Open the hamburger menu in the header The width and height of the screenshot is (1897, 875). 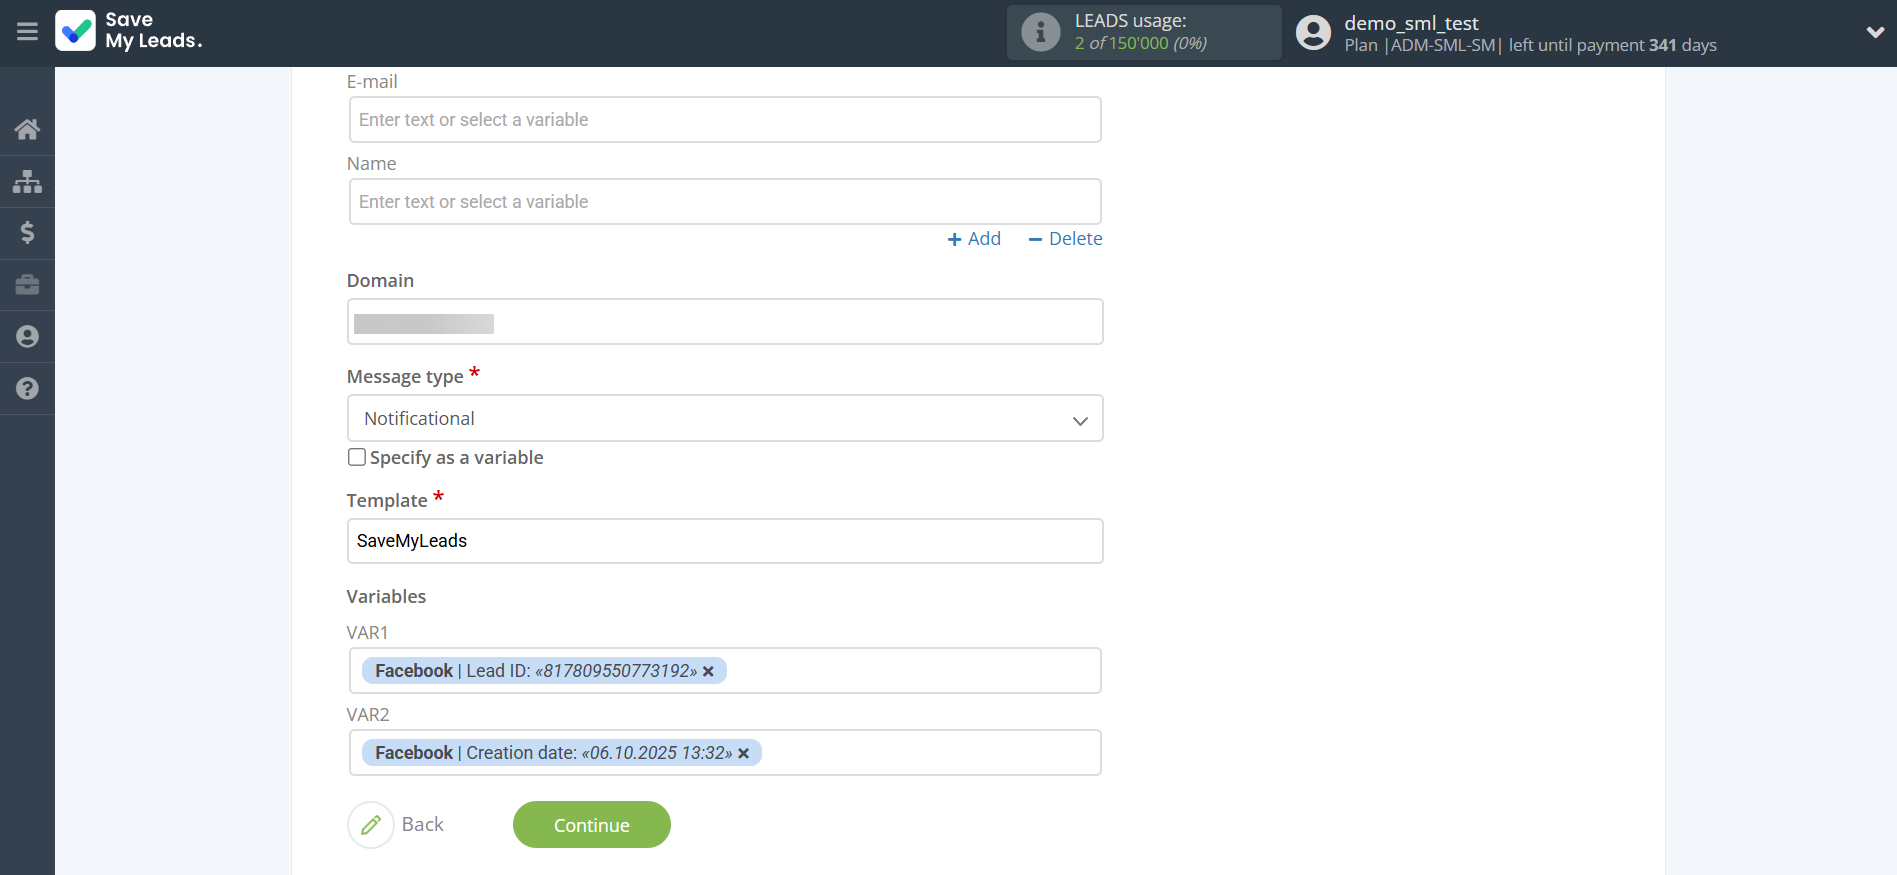click(27, 32)
